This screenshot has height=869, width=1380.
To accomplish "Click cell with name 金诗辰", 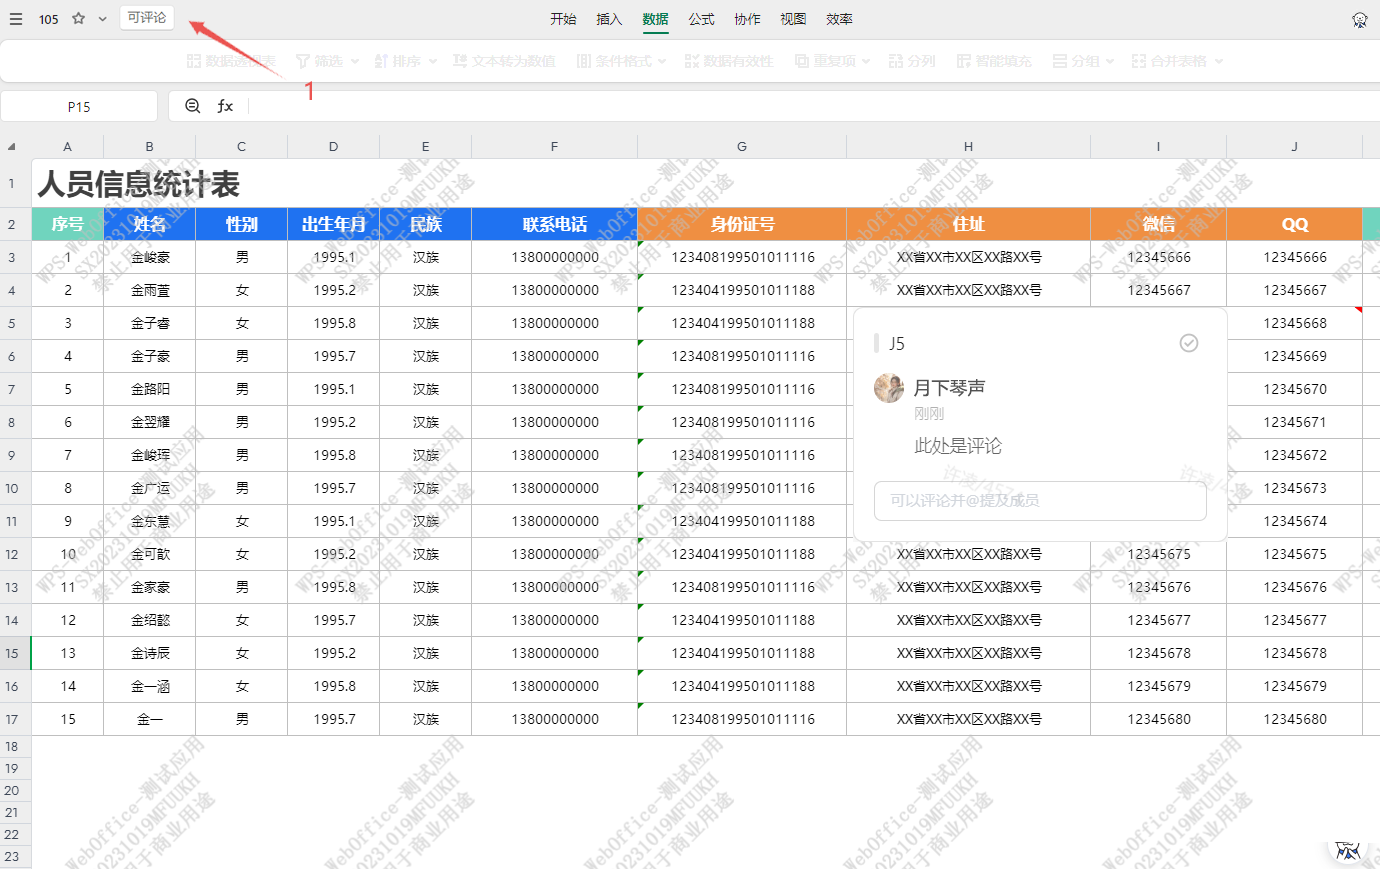I will coord(150,653).
